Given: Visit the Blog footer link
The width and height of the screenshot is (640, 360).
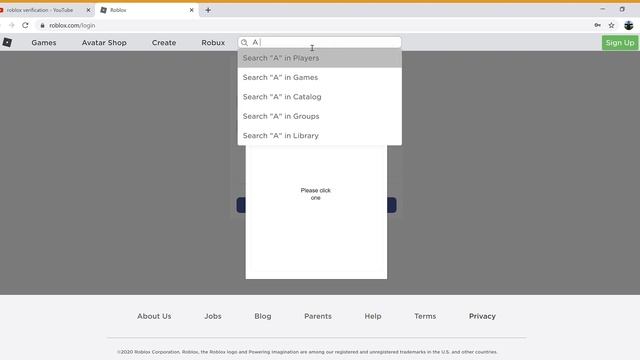Looking at the screenshot, I should pos(262,316).
